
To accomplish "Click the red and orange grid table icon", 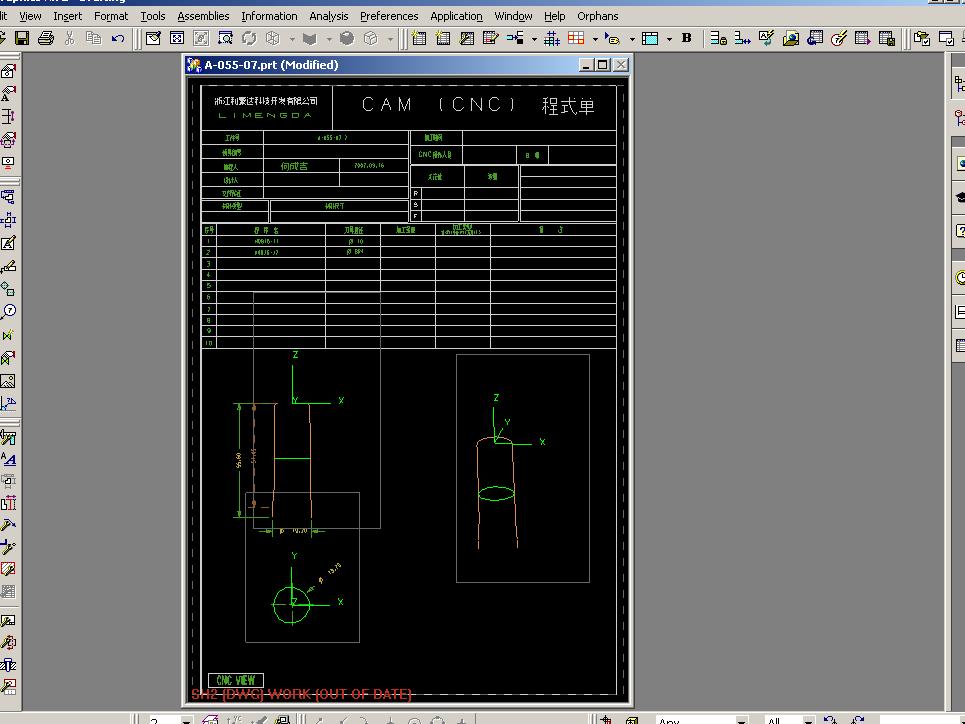I will click(576, 39).
